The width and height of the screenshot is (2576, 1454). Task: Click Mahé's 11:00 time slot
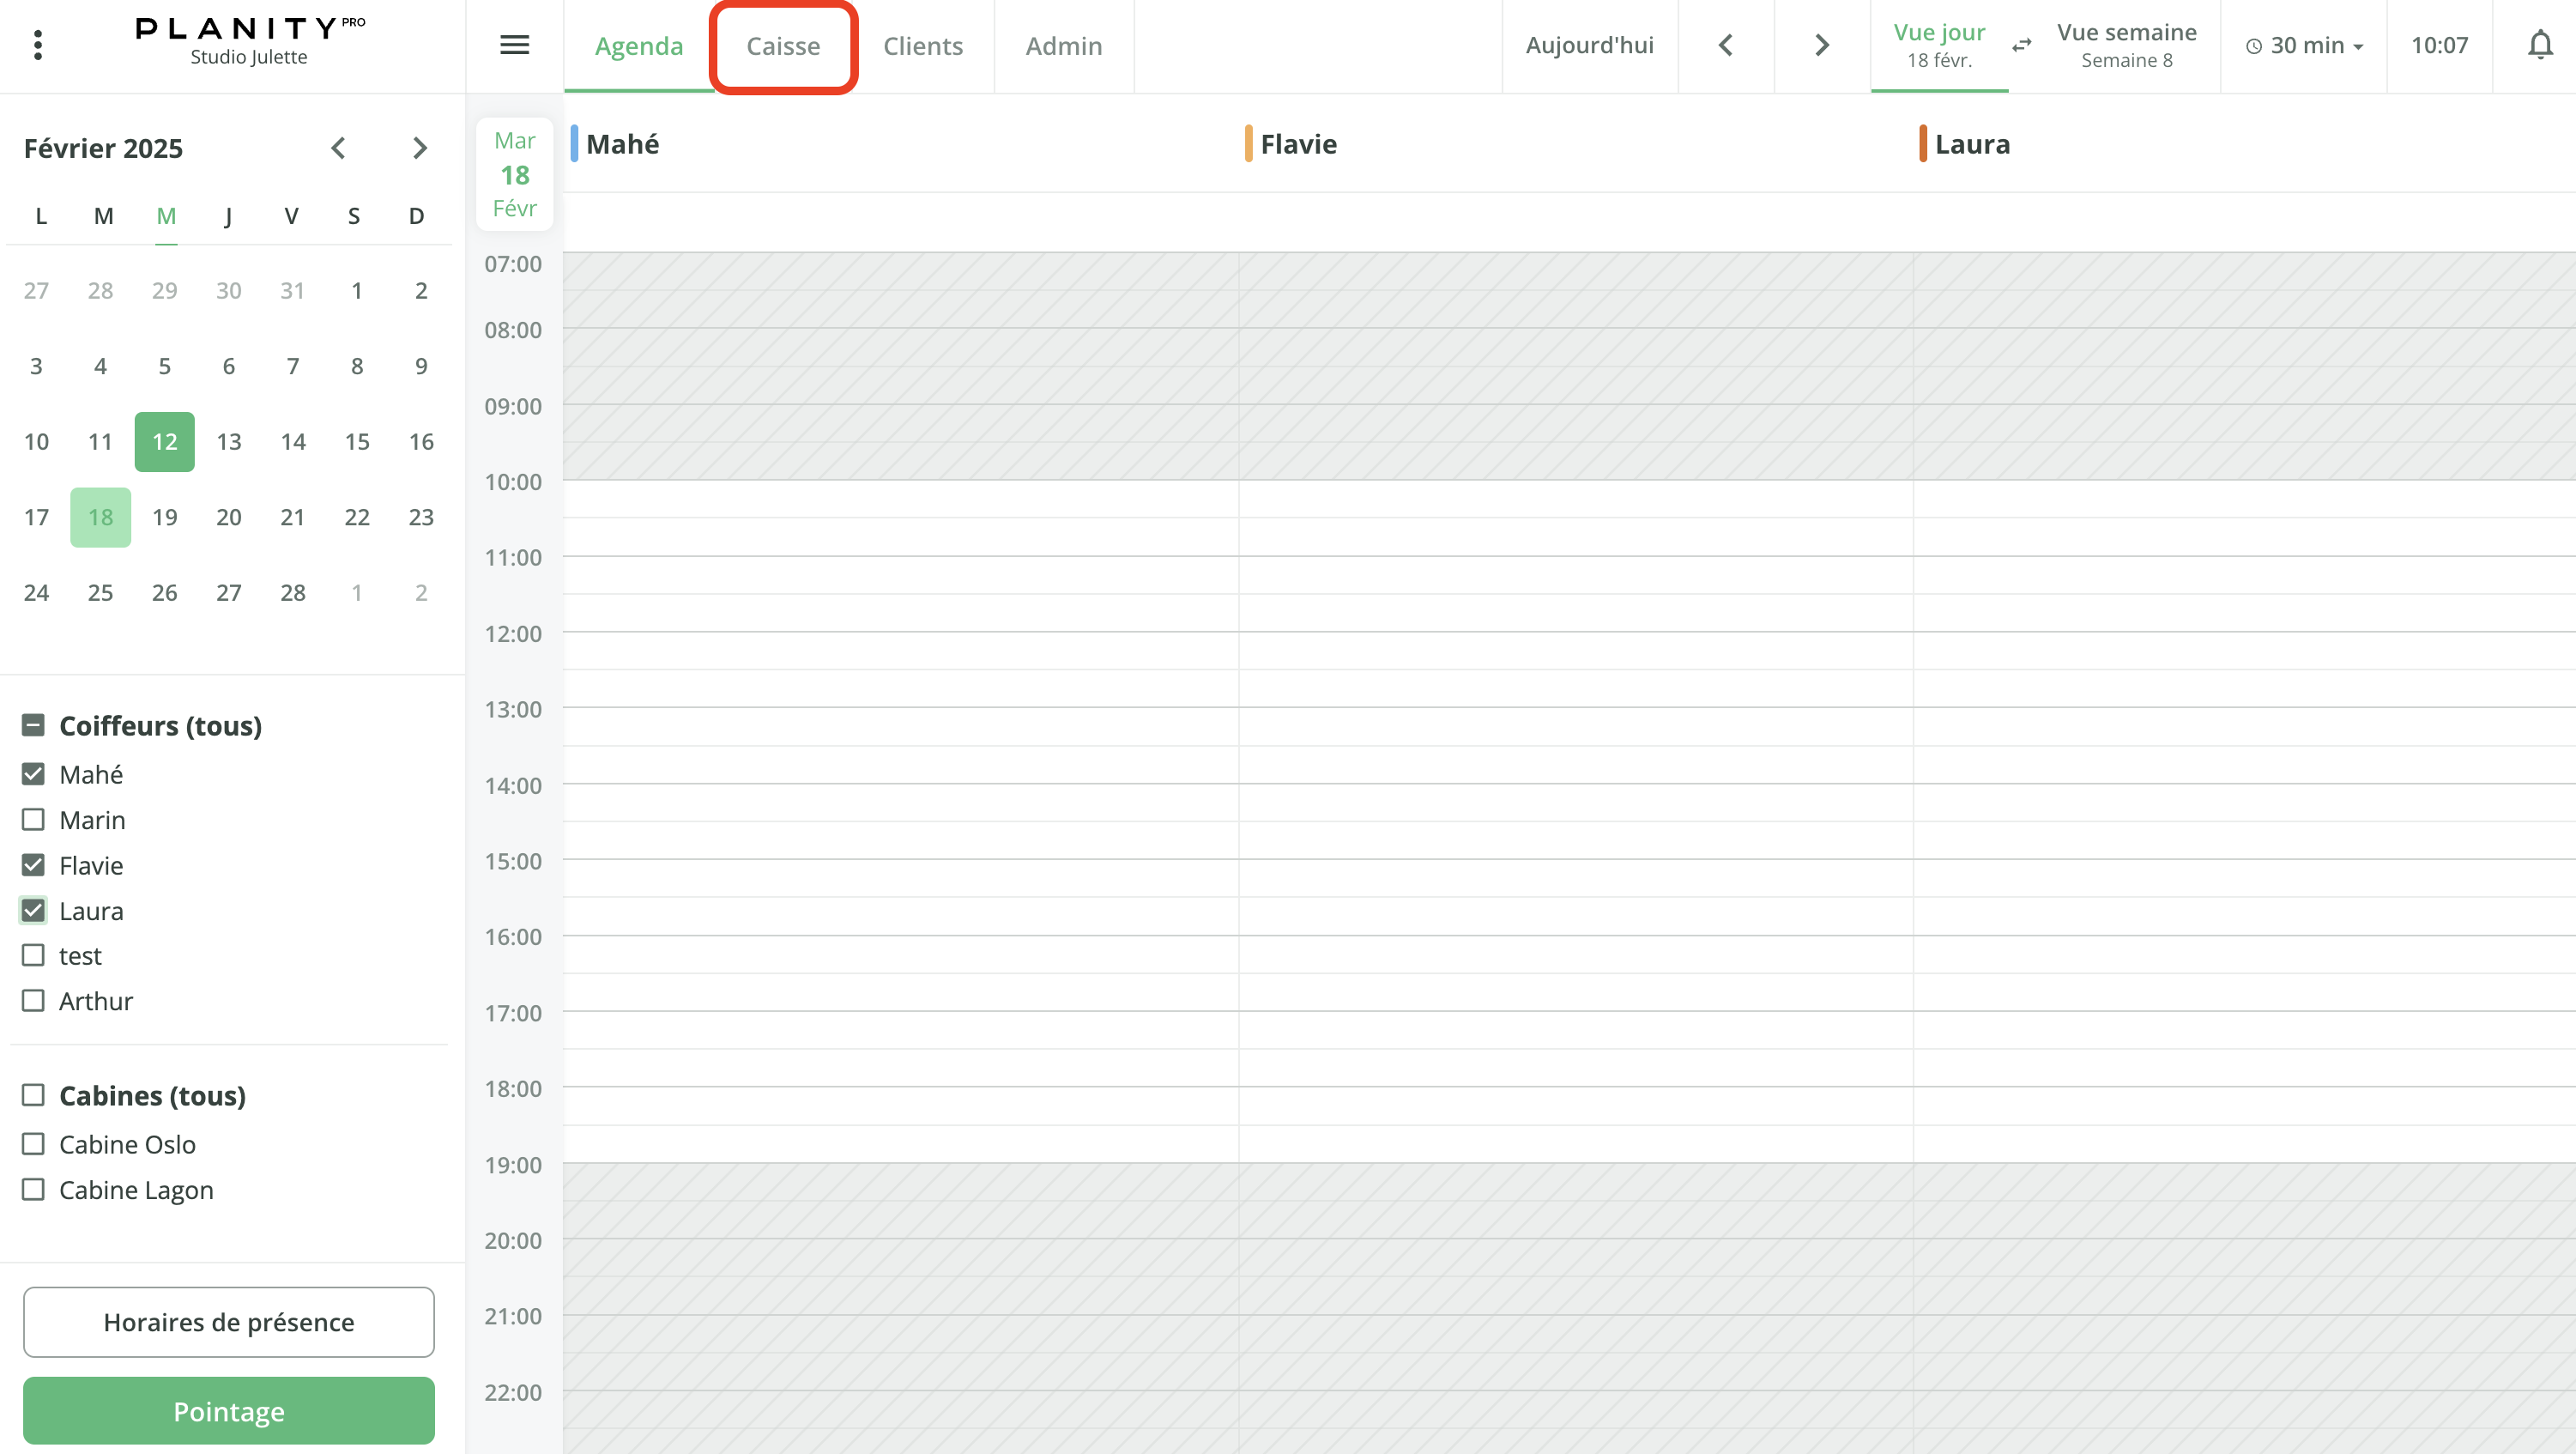coord(901,575)
